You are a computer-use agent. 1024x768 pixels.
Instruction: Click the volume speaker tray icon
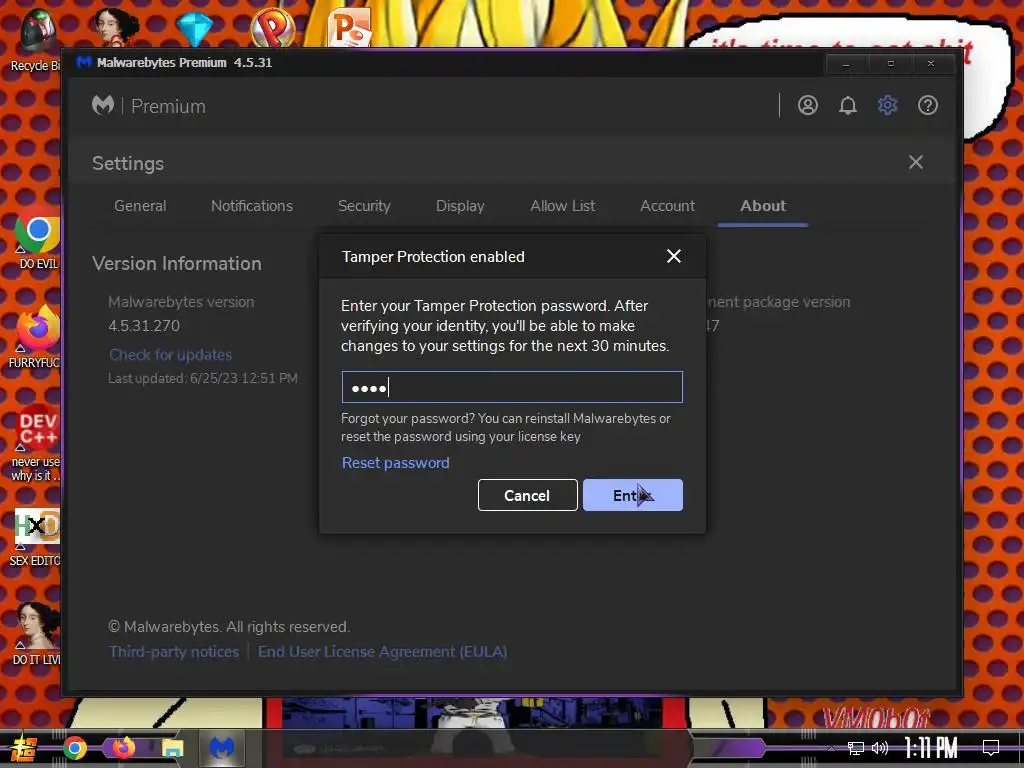[x=880, y=748]
